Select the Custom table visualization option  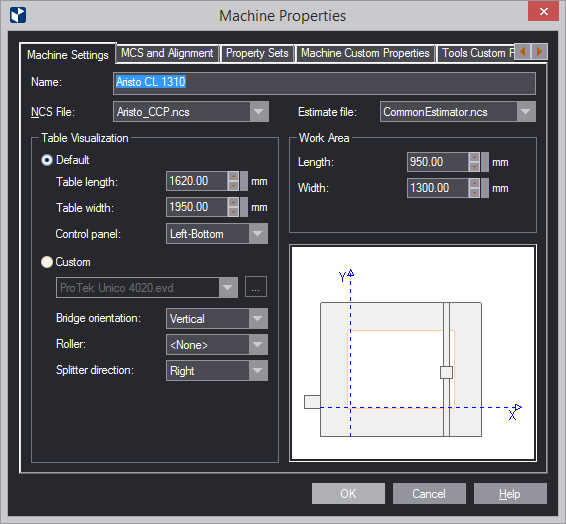coord(47,262)
